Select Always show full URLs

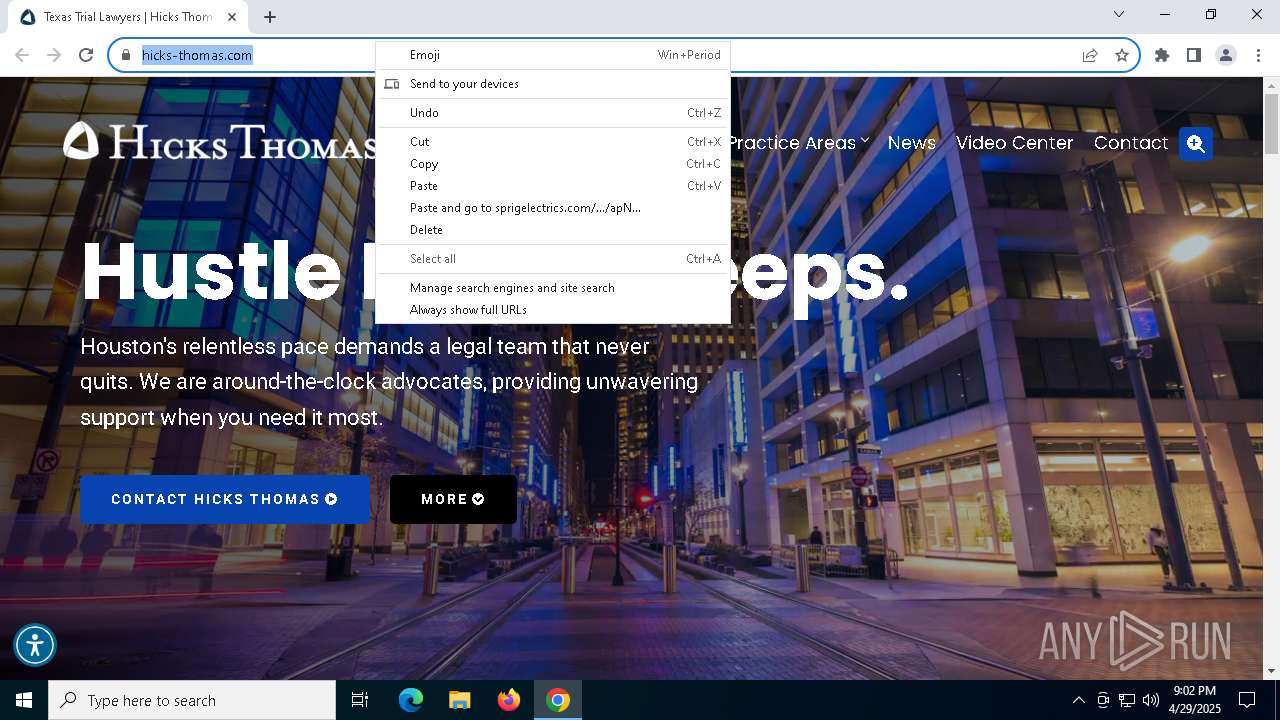(553, 310)
